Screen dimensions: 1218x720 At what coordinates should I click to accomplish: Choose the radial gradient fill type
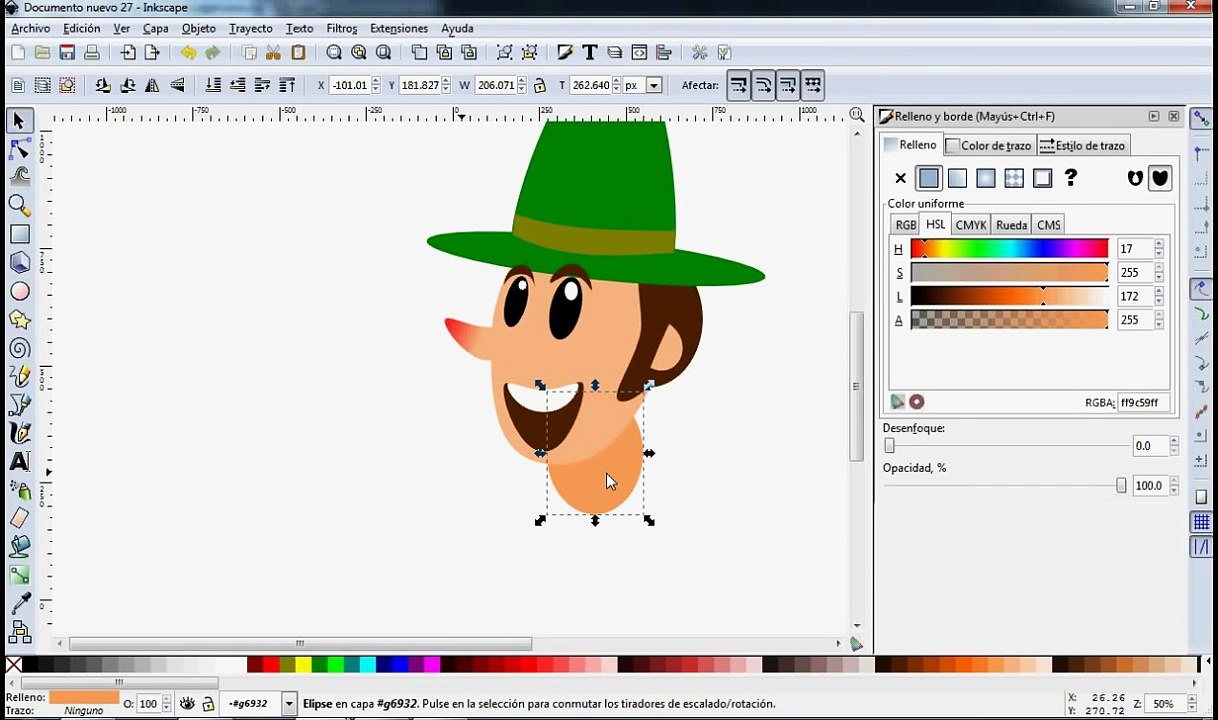985,178
